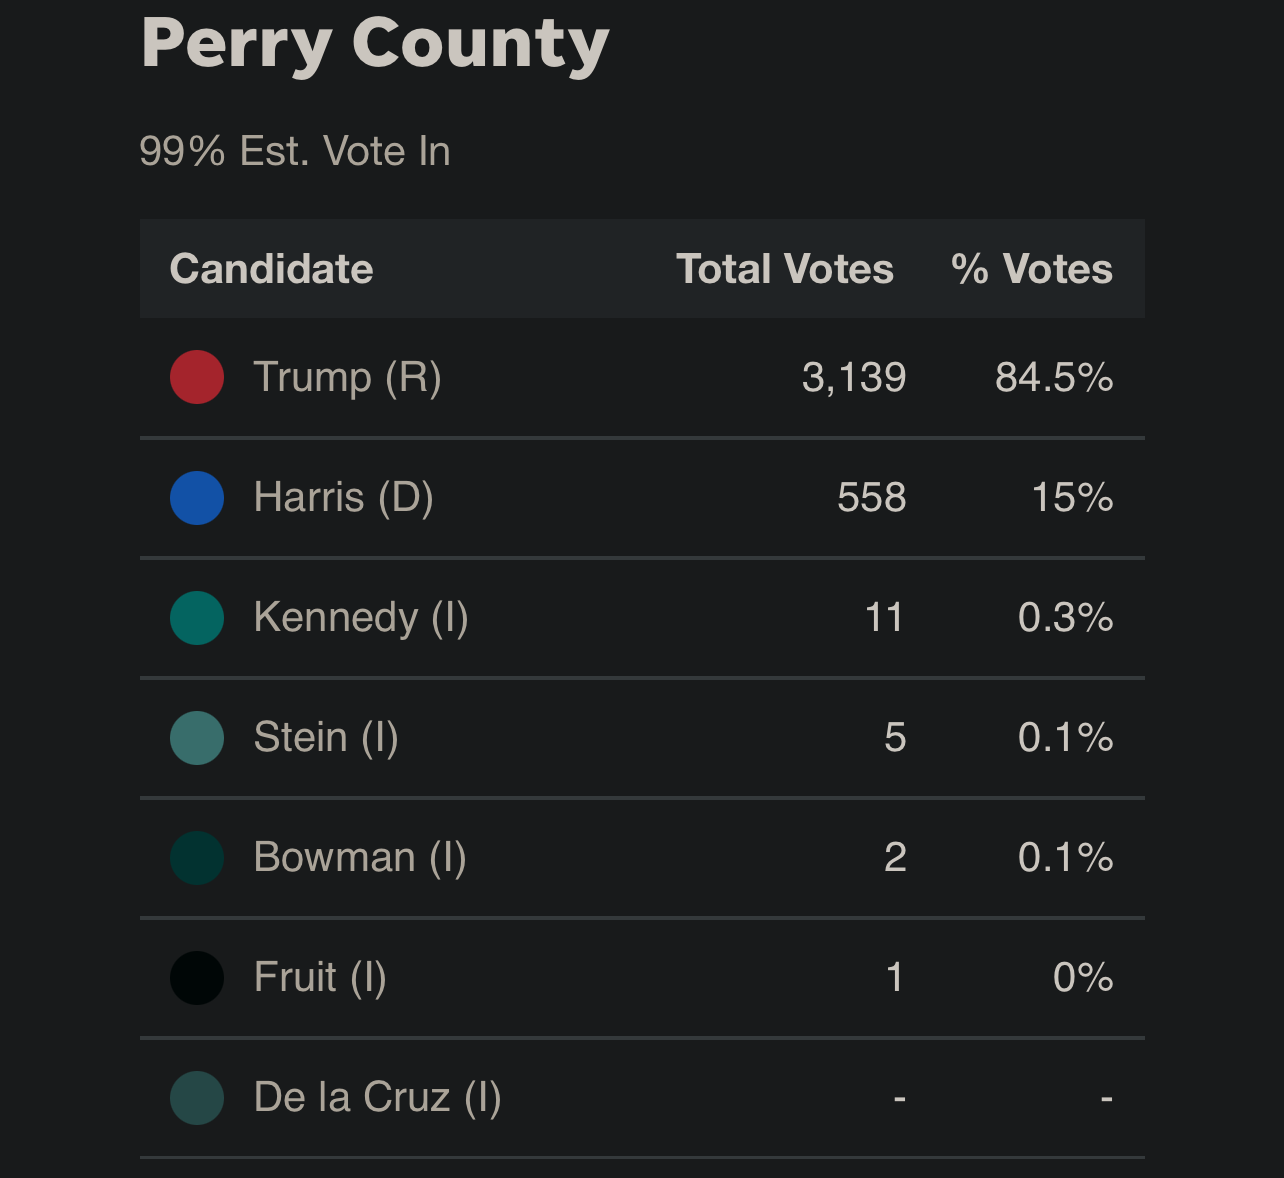
Task: Click De la Cruz's color dot
Action: [x=197, y=1098]
